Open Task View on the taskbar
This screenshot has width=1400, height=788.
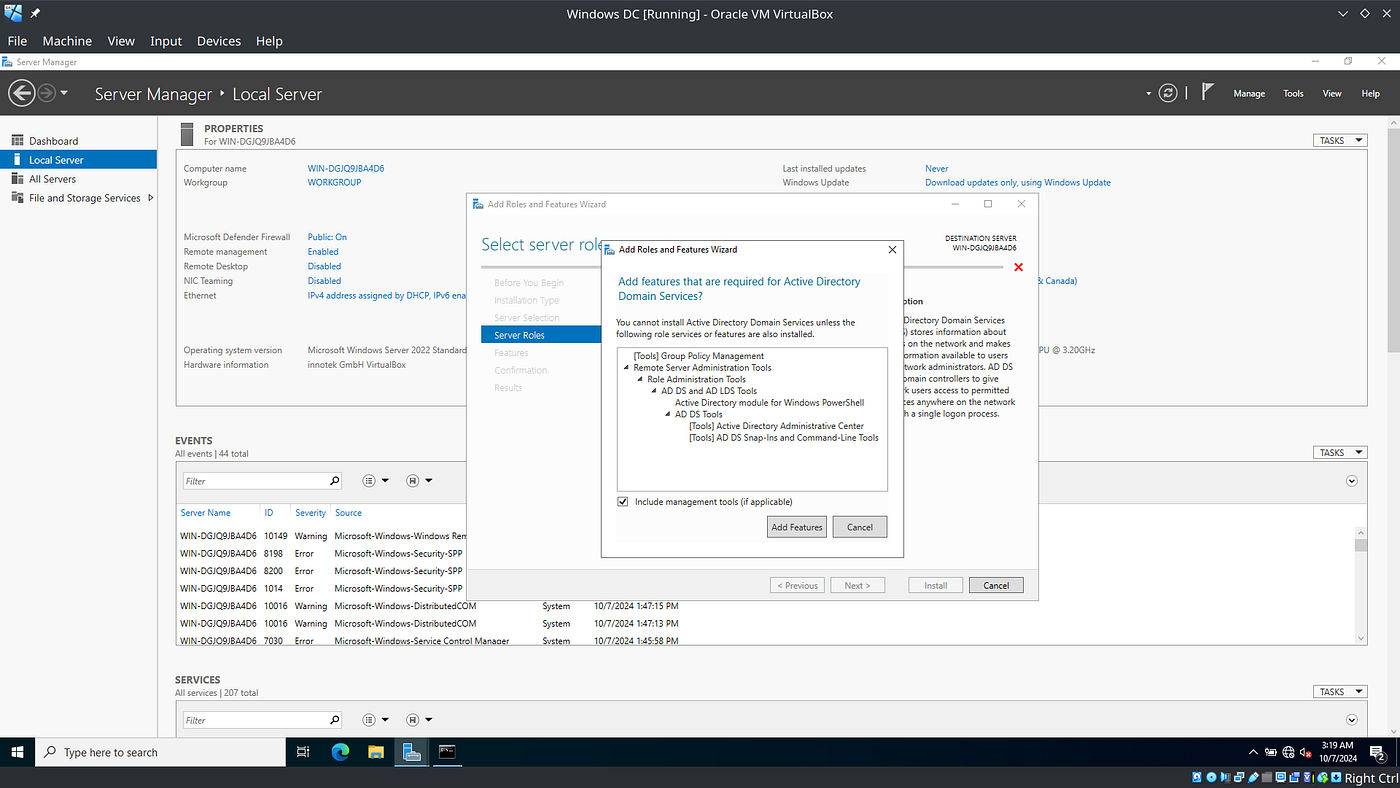tap(303, 752)
